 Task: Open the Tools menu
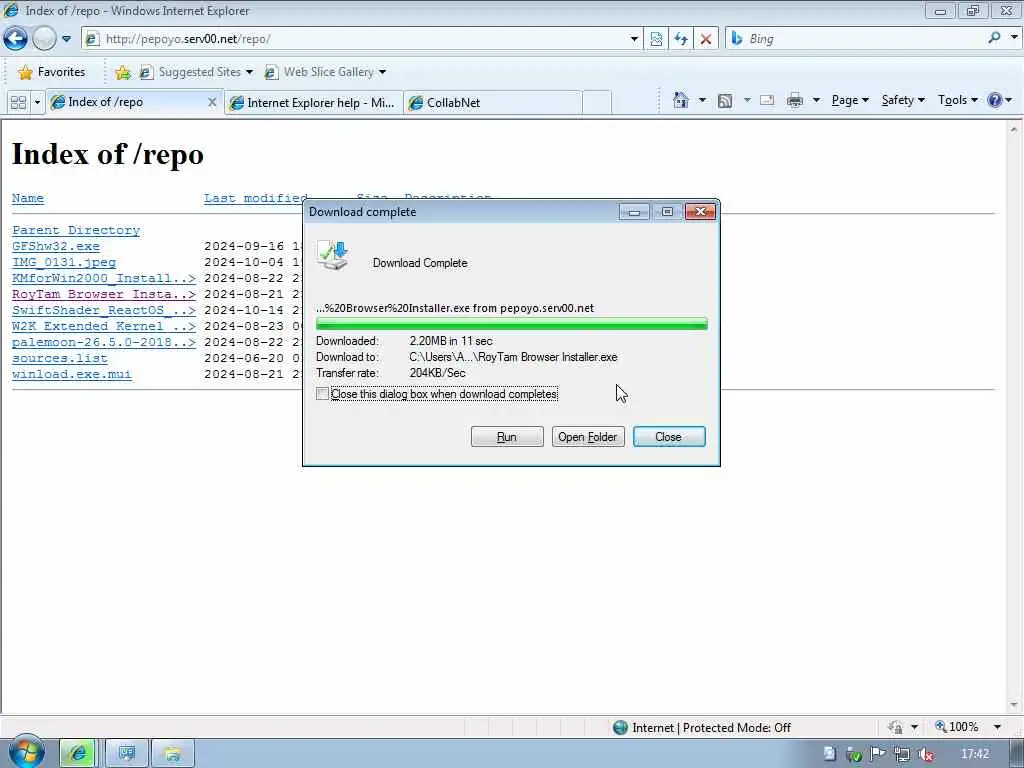pos(958,101)
